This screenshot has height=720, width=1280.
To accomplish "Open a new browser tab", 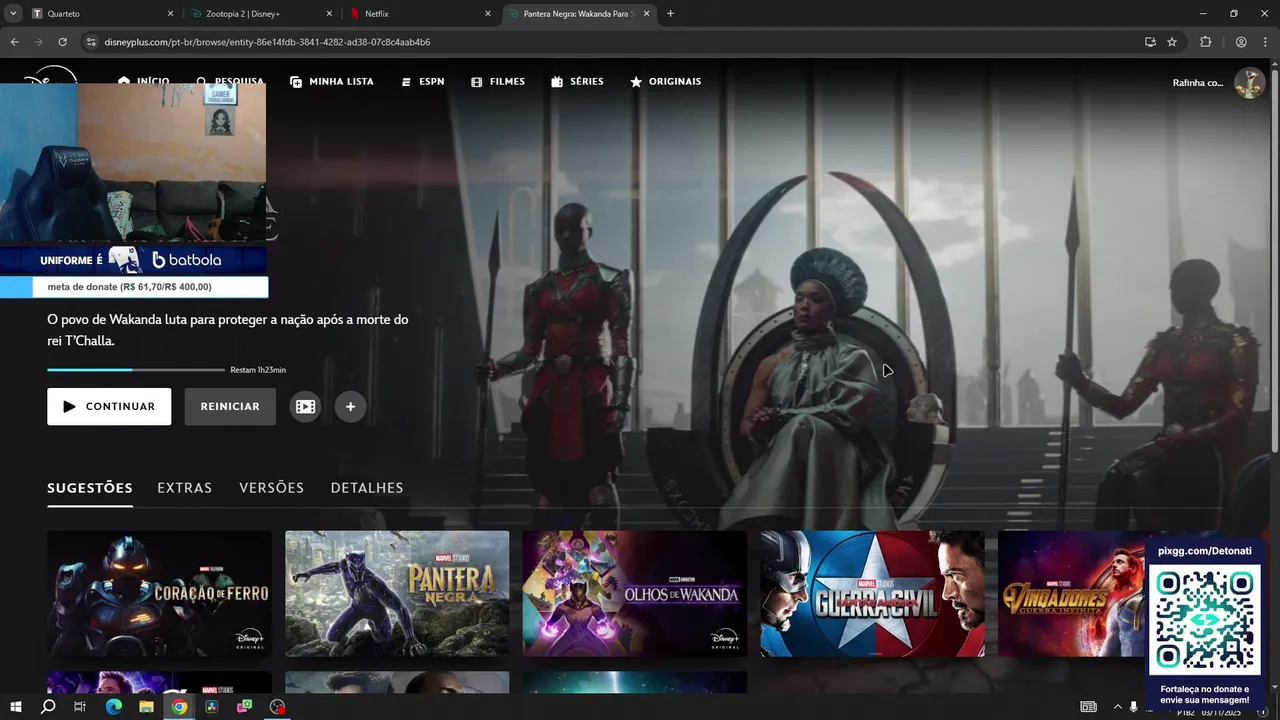I will coord(670,14).
